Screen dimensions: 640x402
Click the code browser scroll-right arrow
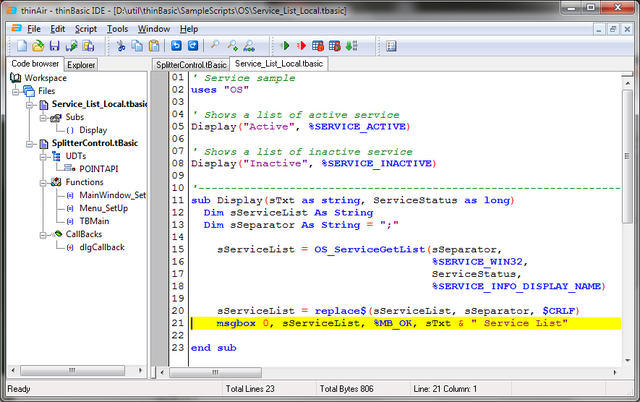point(140,371)
